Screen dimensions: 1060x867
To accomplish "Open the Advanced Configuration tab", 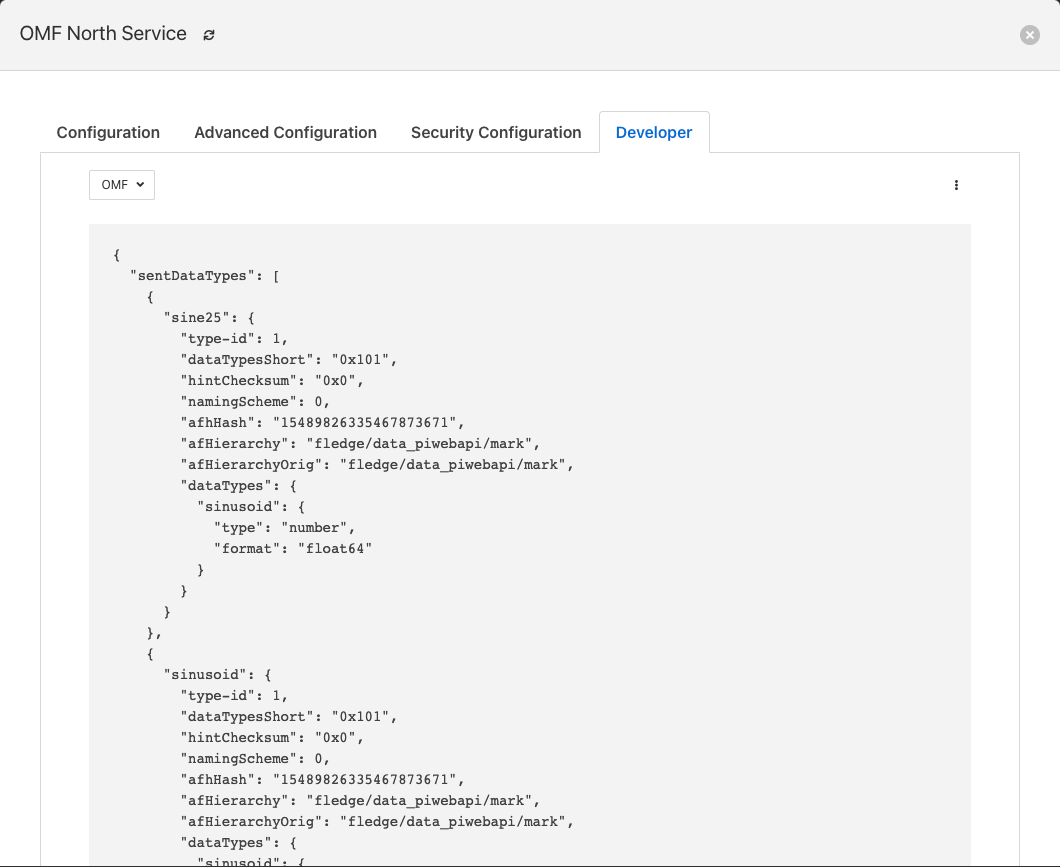I will tap(285, 132).
